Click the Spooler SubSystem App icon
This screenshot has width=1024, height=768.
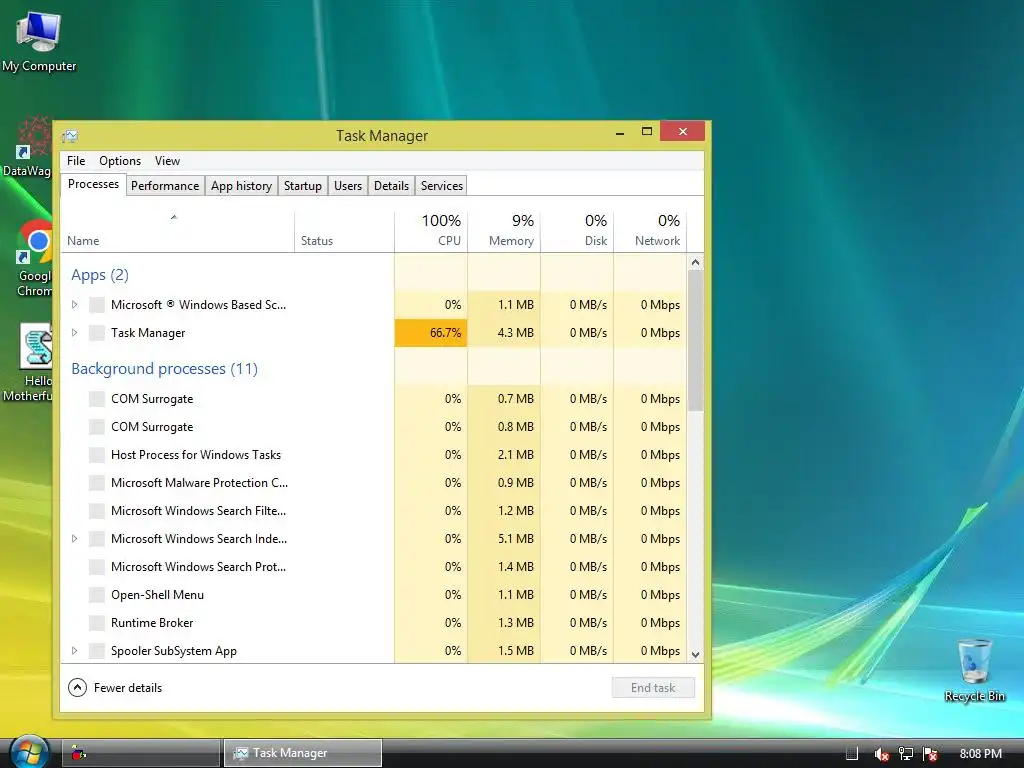click(97, 651)
